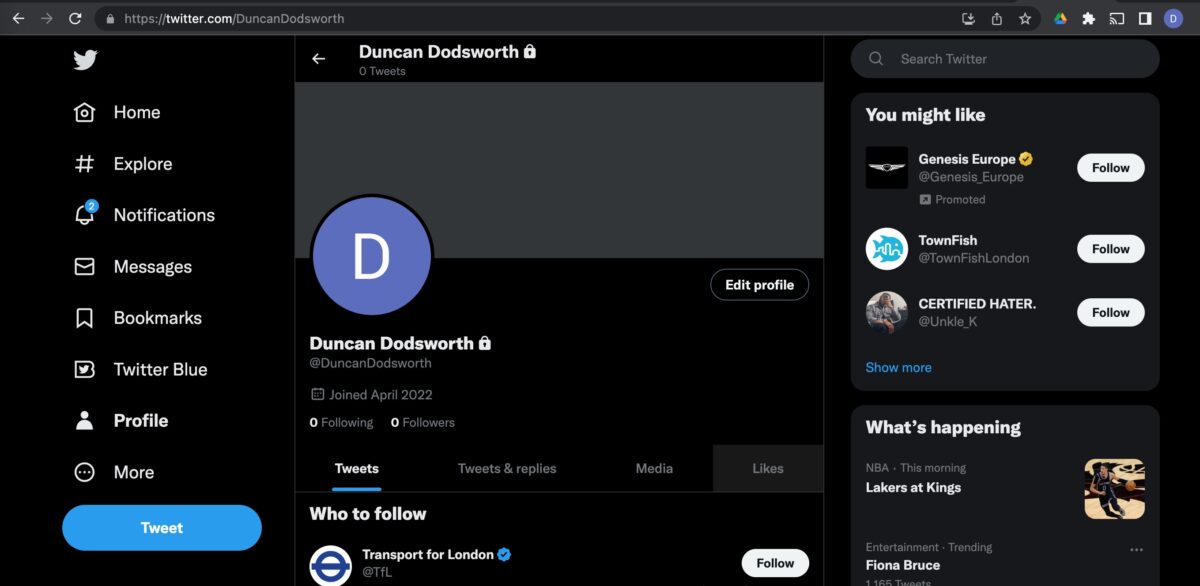1200x586 pixels.
Task: Open the 0 Following list
Action: [x=341, y=423]
